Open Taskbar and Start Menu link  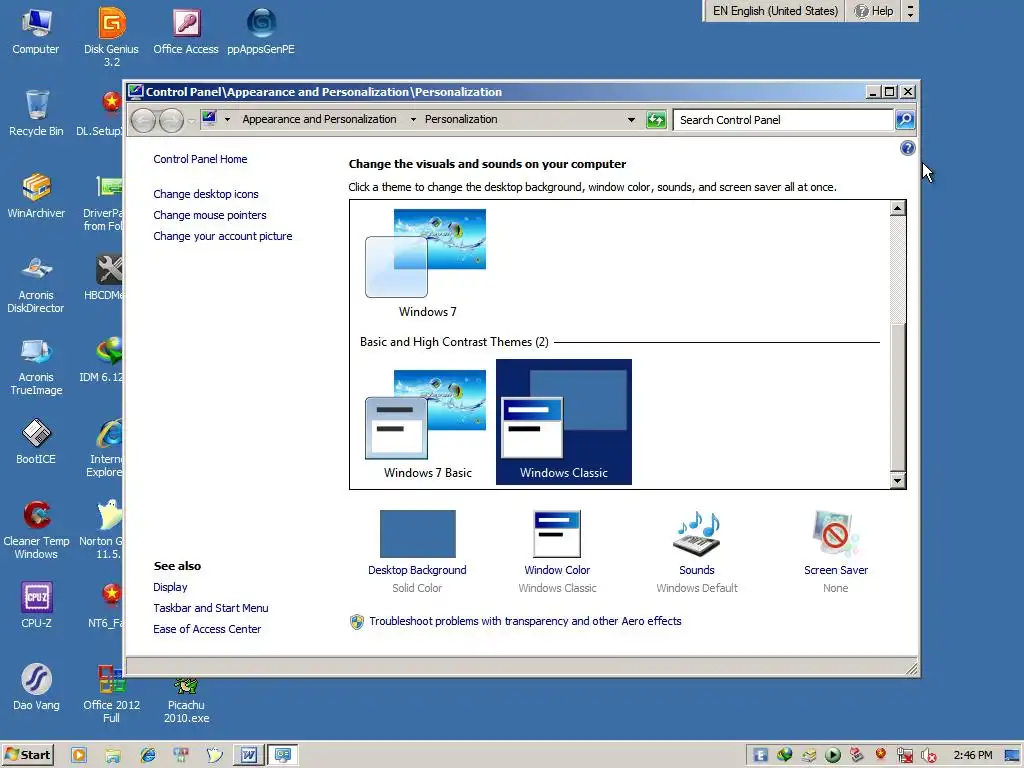[x=210, y=608]
